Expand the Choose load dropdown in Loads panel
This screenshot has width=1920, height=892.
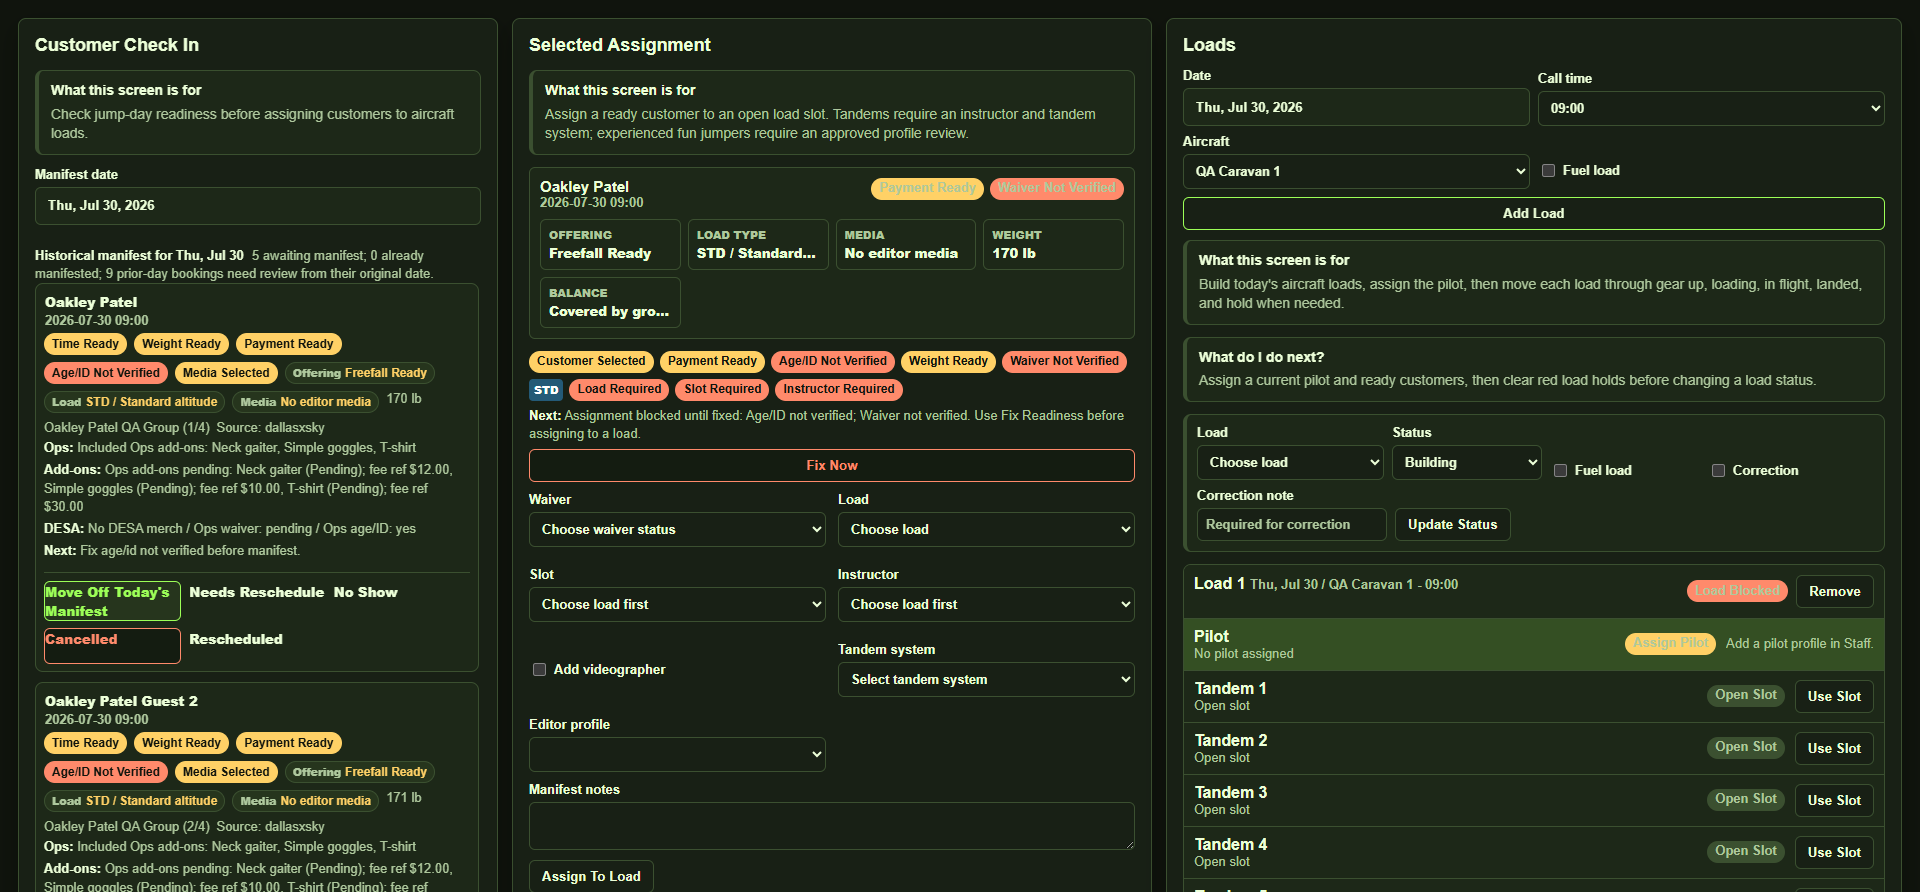[1290, 462]
